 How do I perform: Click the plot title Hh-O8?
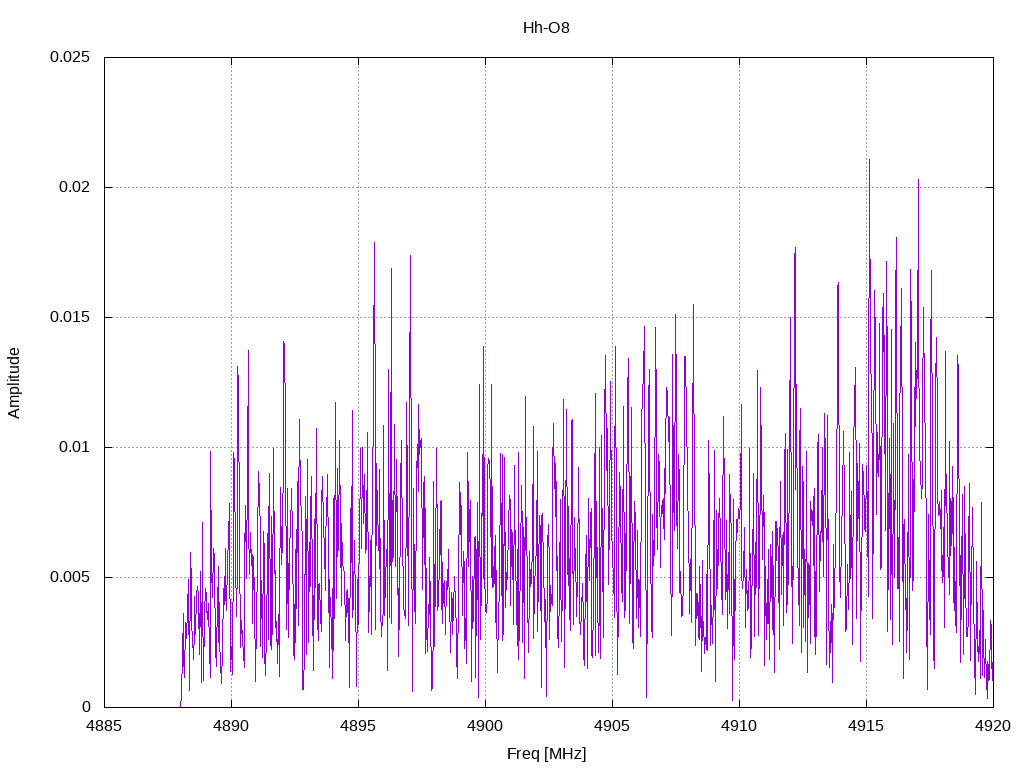546,28
